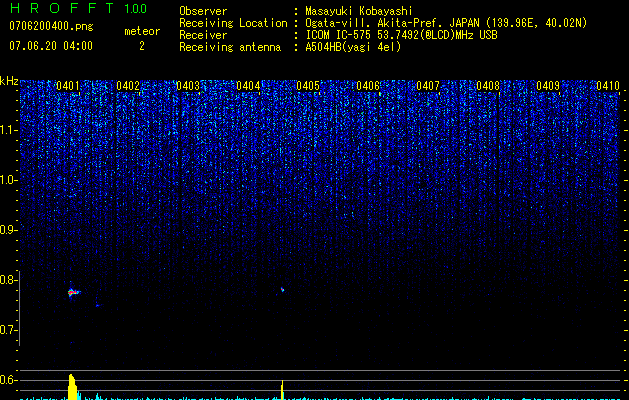Click the 0403 time marker

point(188,86)
